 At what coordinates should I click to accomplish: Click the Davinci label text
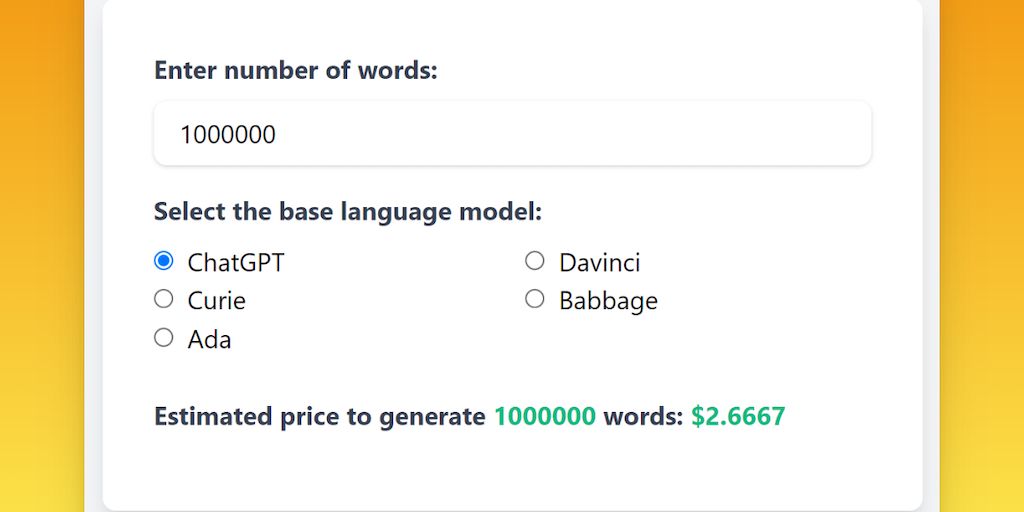600,263
